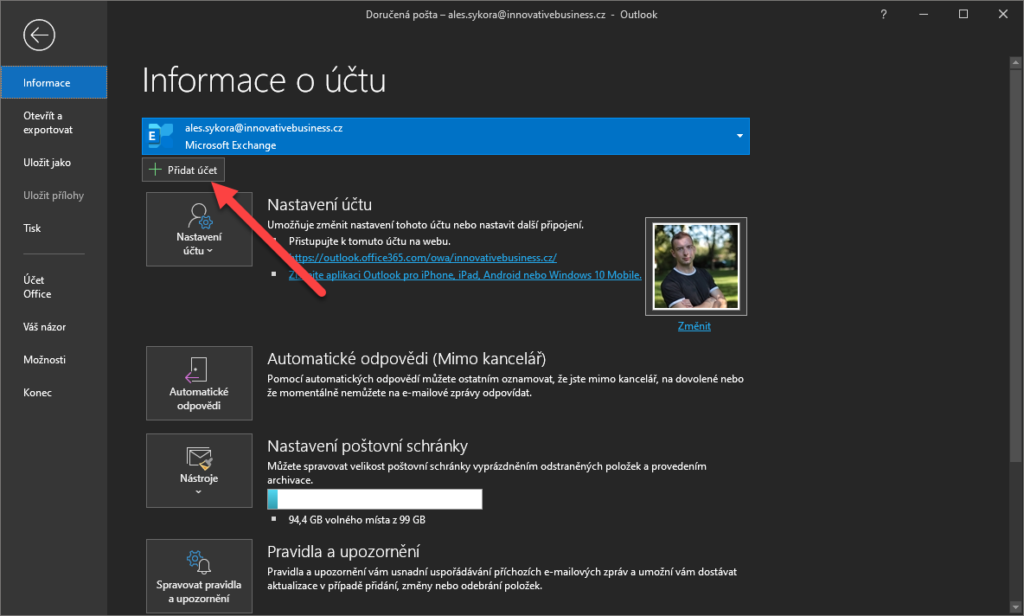Click the Informace o účtu heading
The width and height of the screenshot is (1024, 616).
(x=264, y=80)
